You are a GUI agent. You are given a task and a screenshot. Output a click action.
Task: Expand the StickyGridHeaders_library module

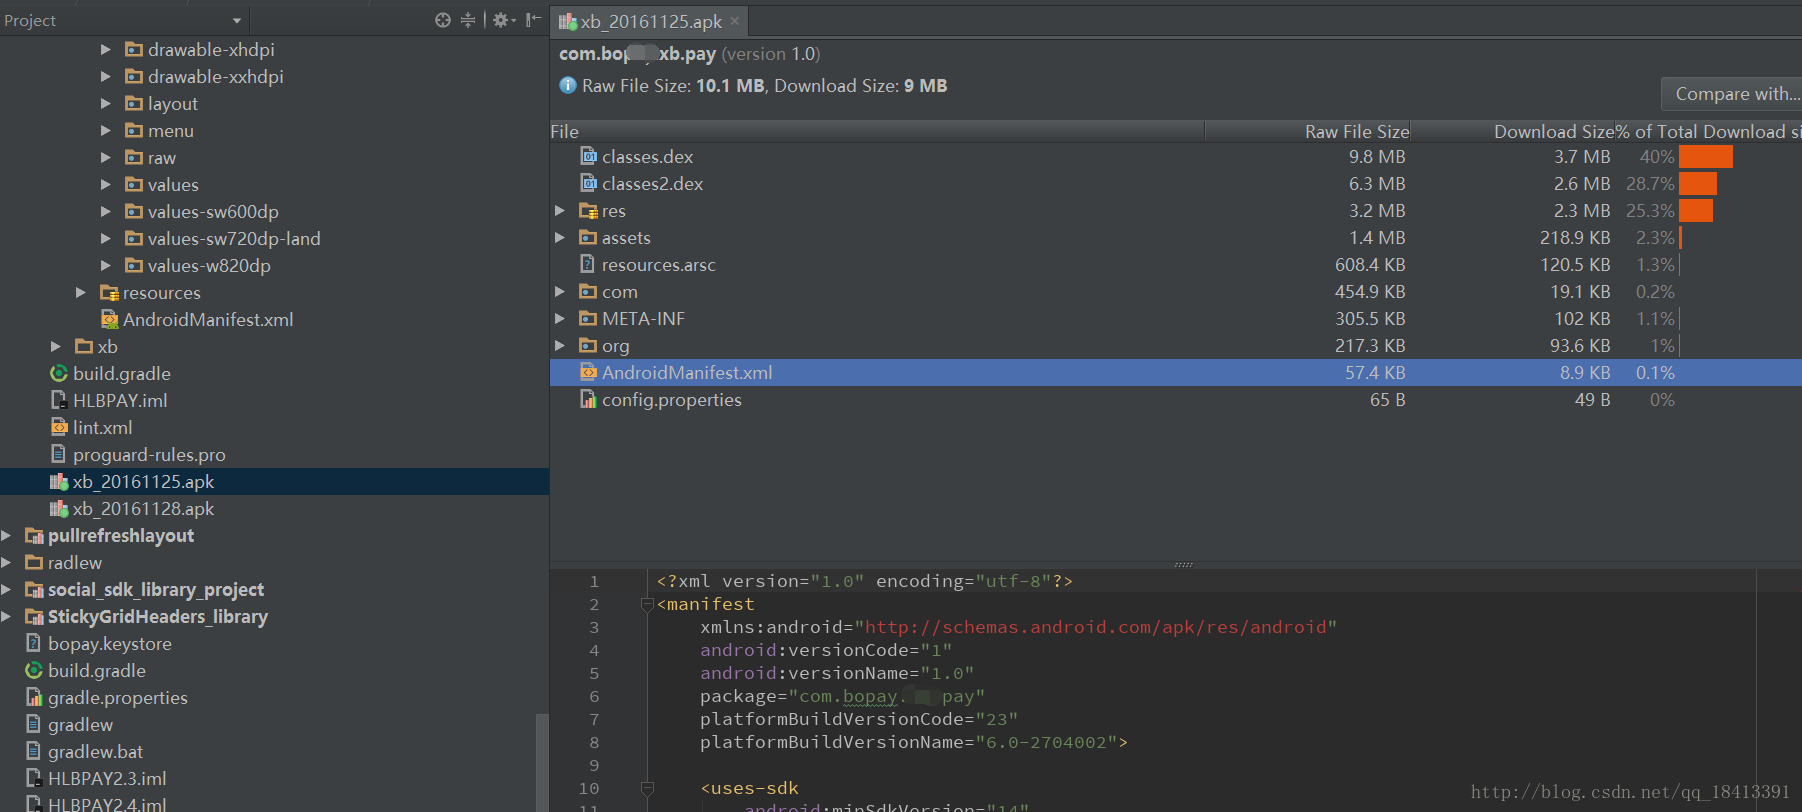click(6, 616)
